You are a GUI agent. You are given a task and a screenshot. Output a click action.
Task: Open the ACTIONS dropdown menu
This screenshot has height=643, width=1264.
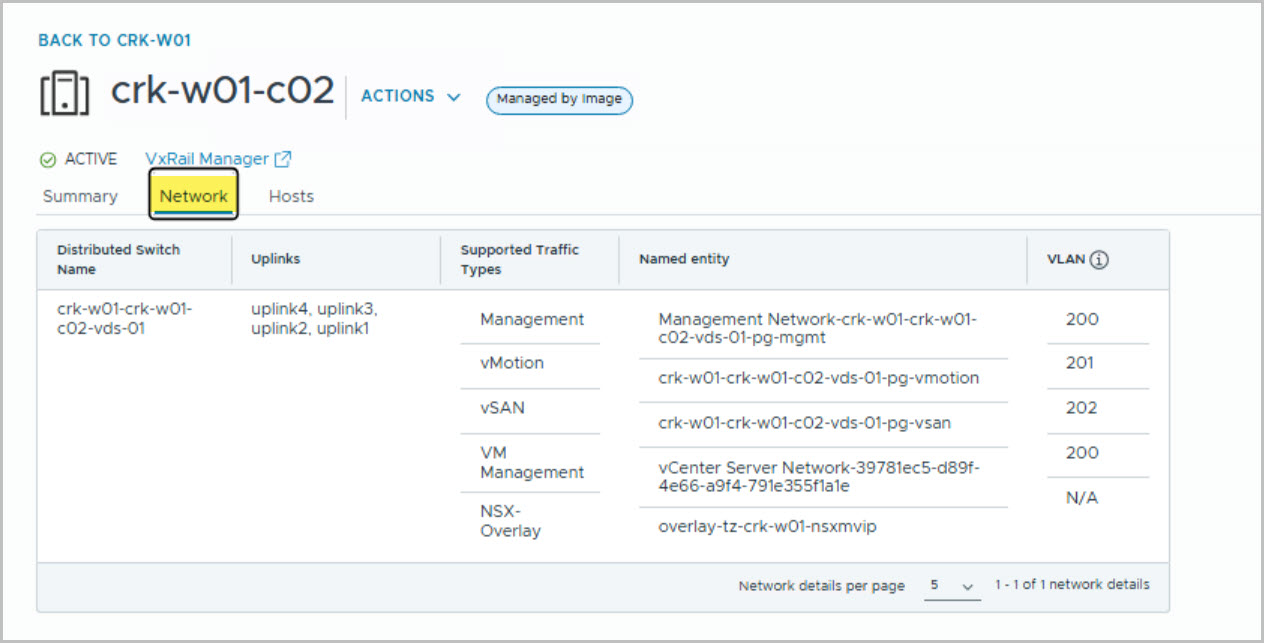click(410, 96)
